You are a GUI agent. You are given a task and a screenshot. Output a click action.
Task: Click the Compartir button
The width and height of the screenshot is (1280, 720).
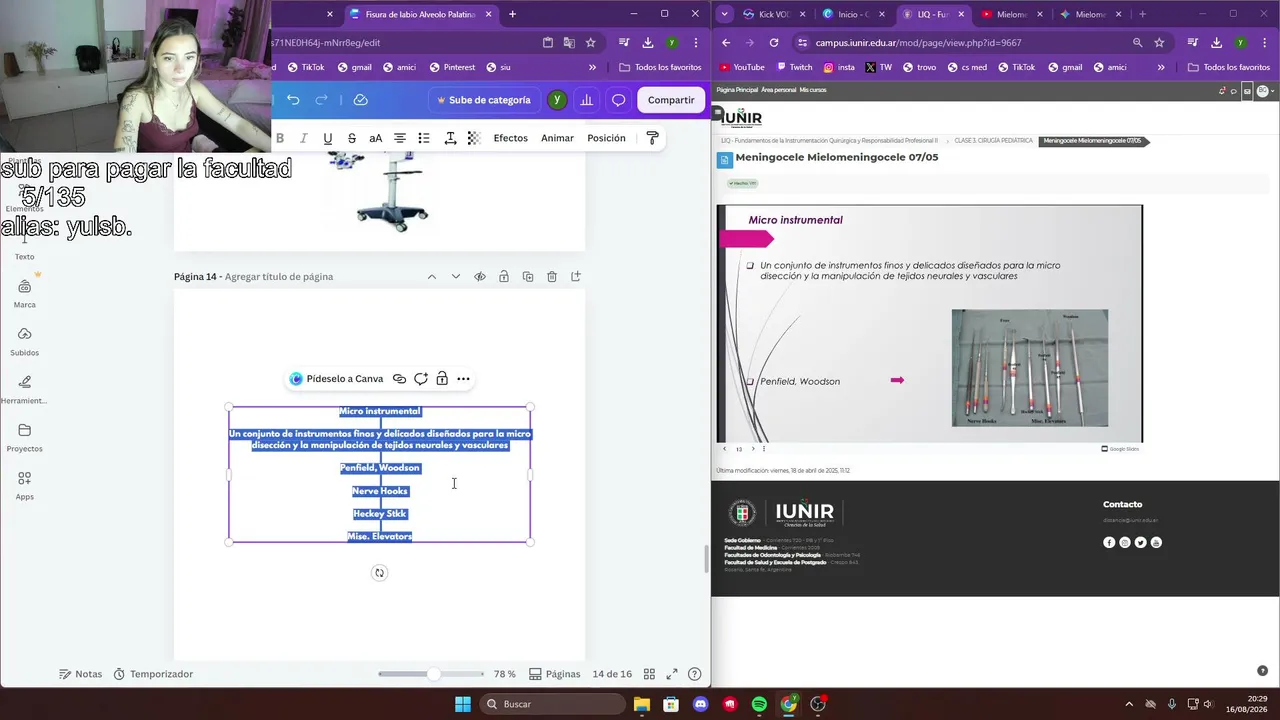pos(671,100)
